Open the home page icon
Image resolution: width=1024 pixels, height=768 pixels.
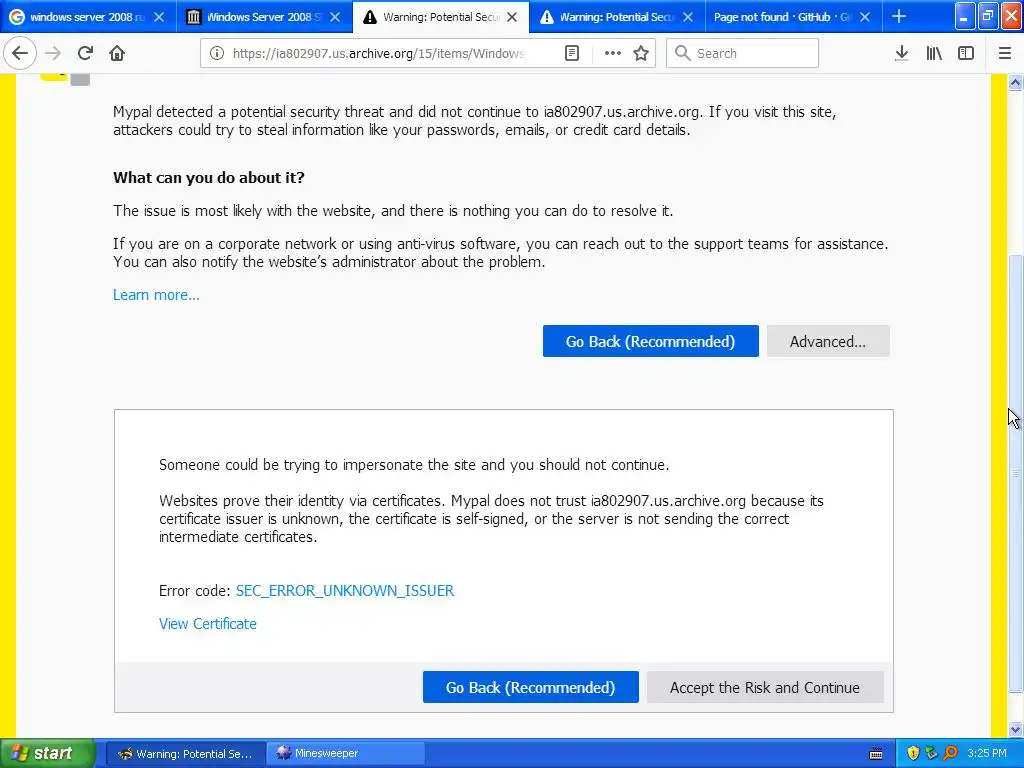[x=117, y=53]
